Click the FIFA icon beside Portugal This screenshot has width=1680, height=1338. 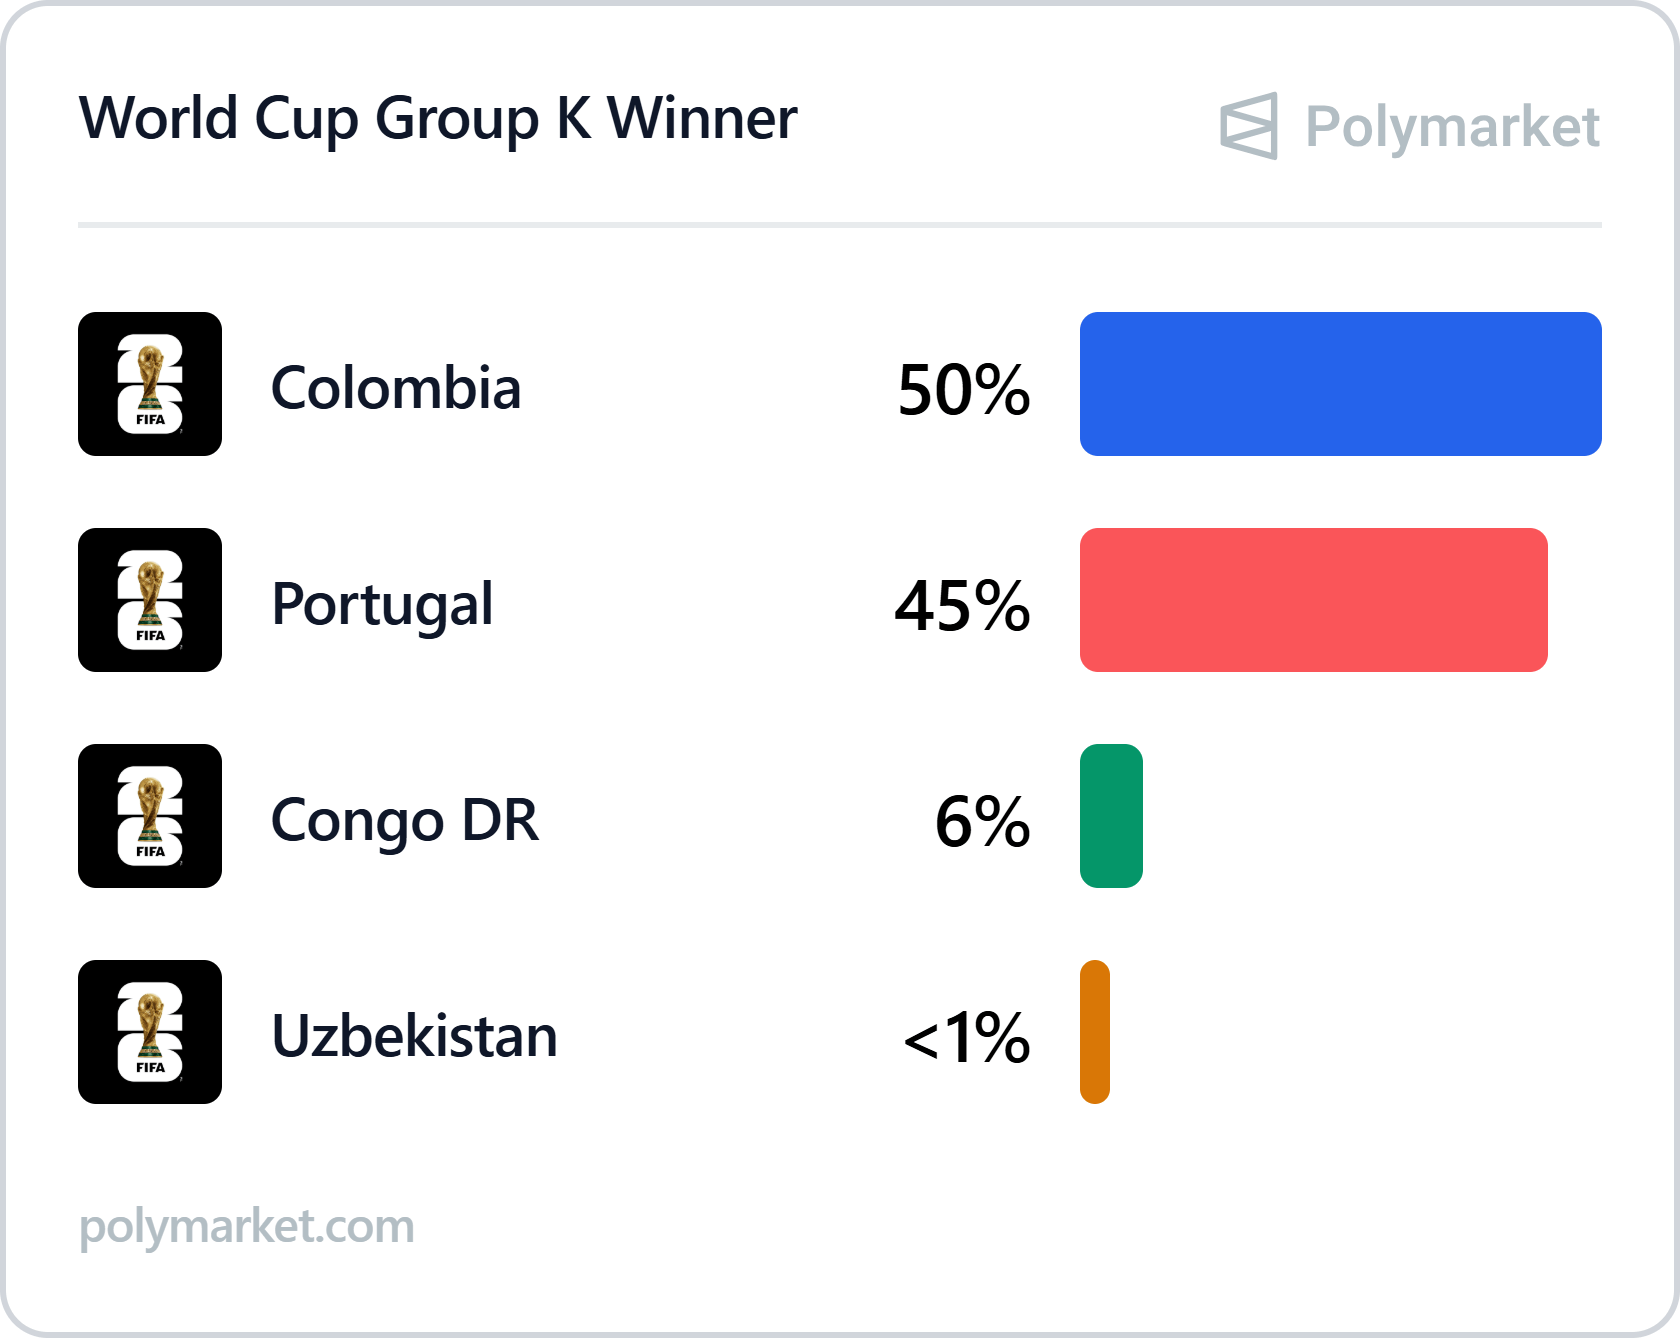[x=150, y=600]
